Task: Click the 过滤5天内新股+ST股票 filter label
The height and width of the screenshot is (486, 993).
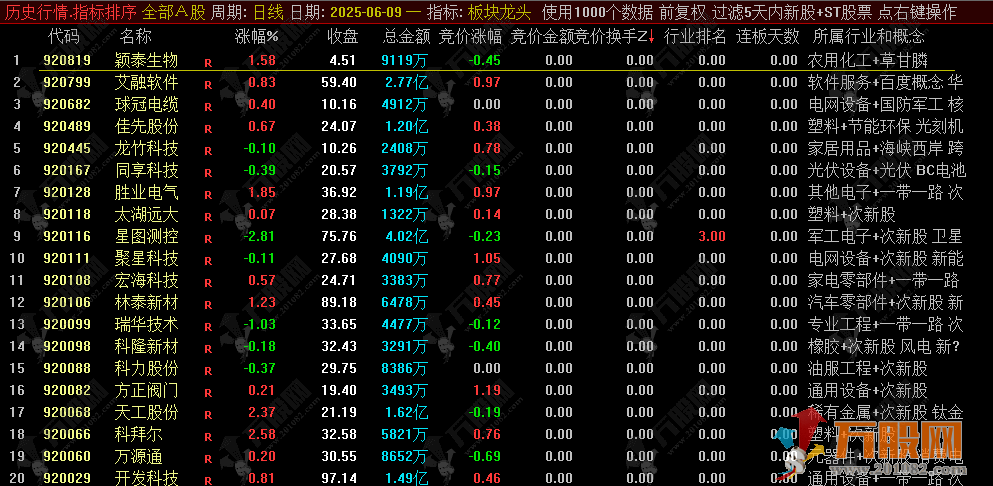Action: [792, 12]
